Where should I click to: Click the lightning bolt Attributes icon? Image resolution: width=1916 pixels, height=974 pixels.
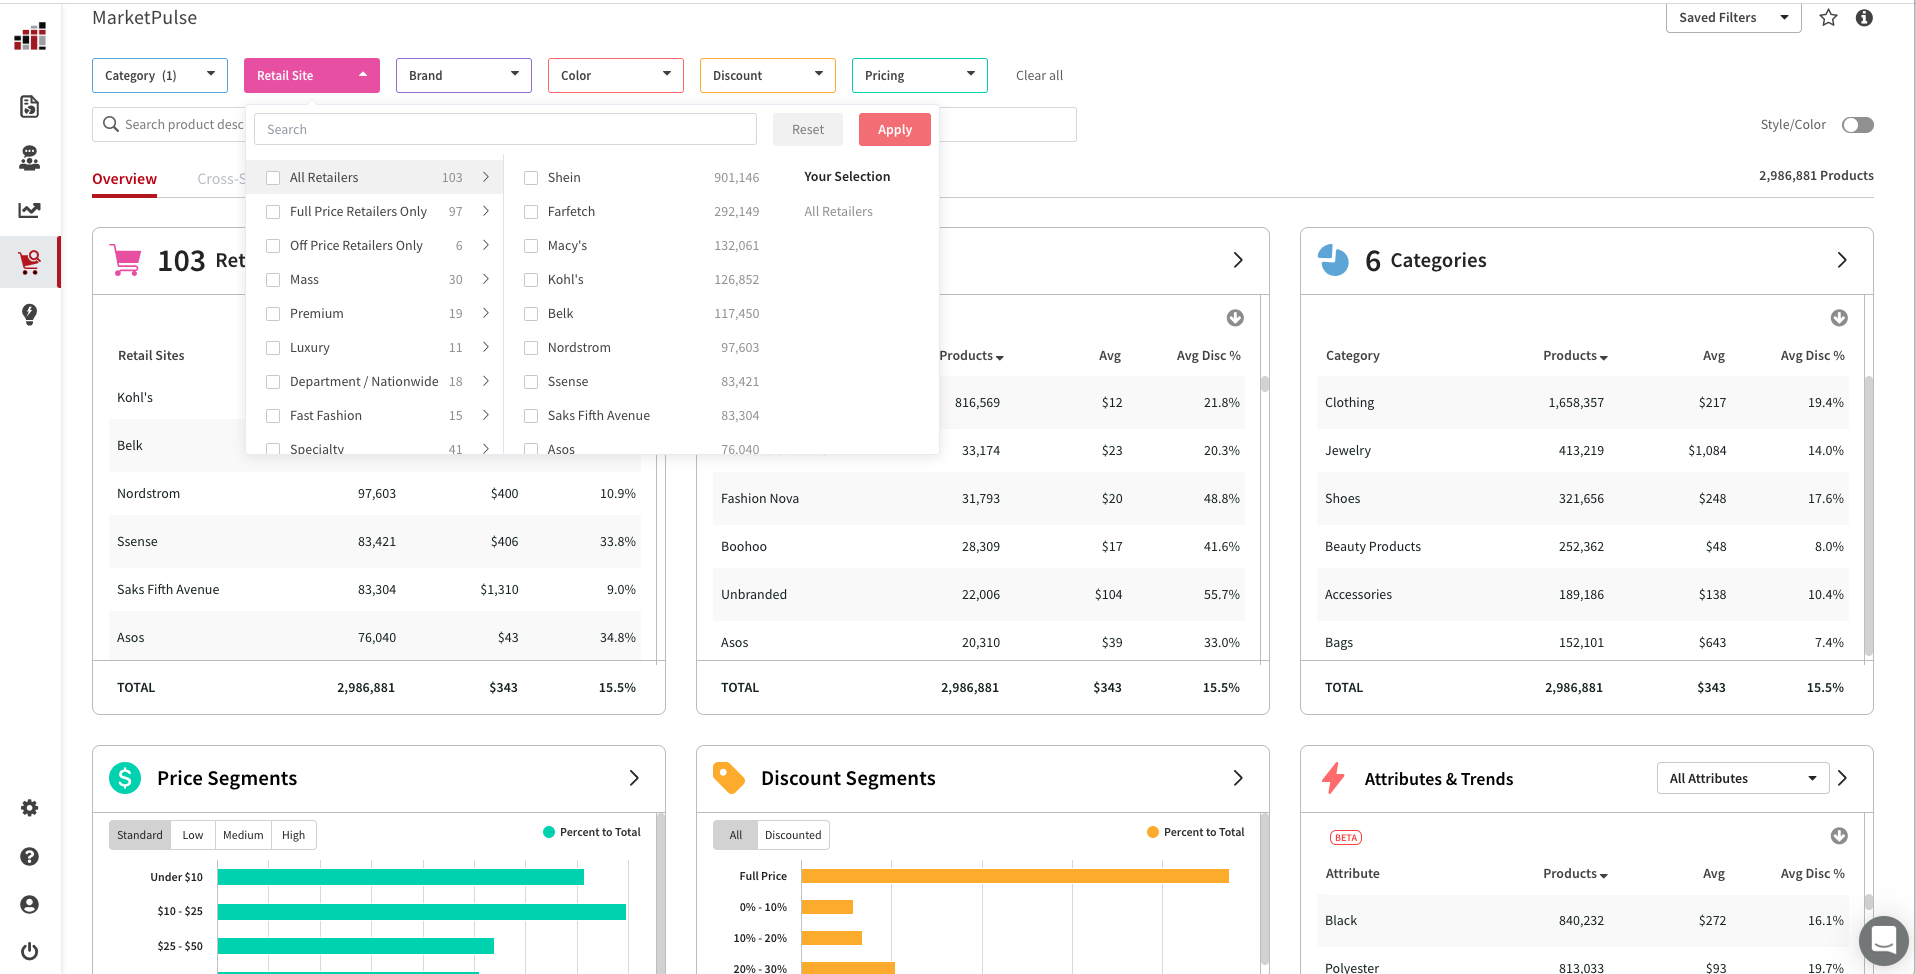tap(1333, 778)
